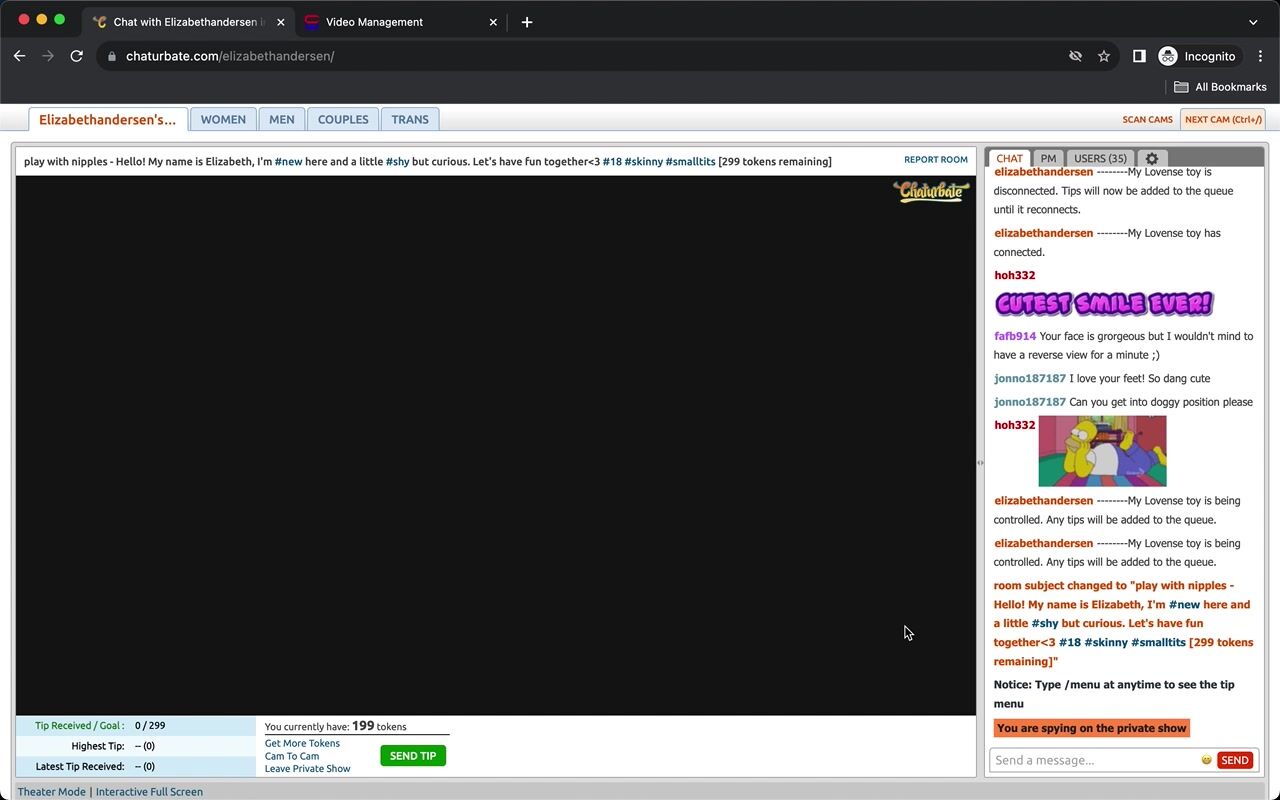Screen dimensions: 1280x800
Task: Click jonno187187 beside I love your feet
Action: (1030, 378)
